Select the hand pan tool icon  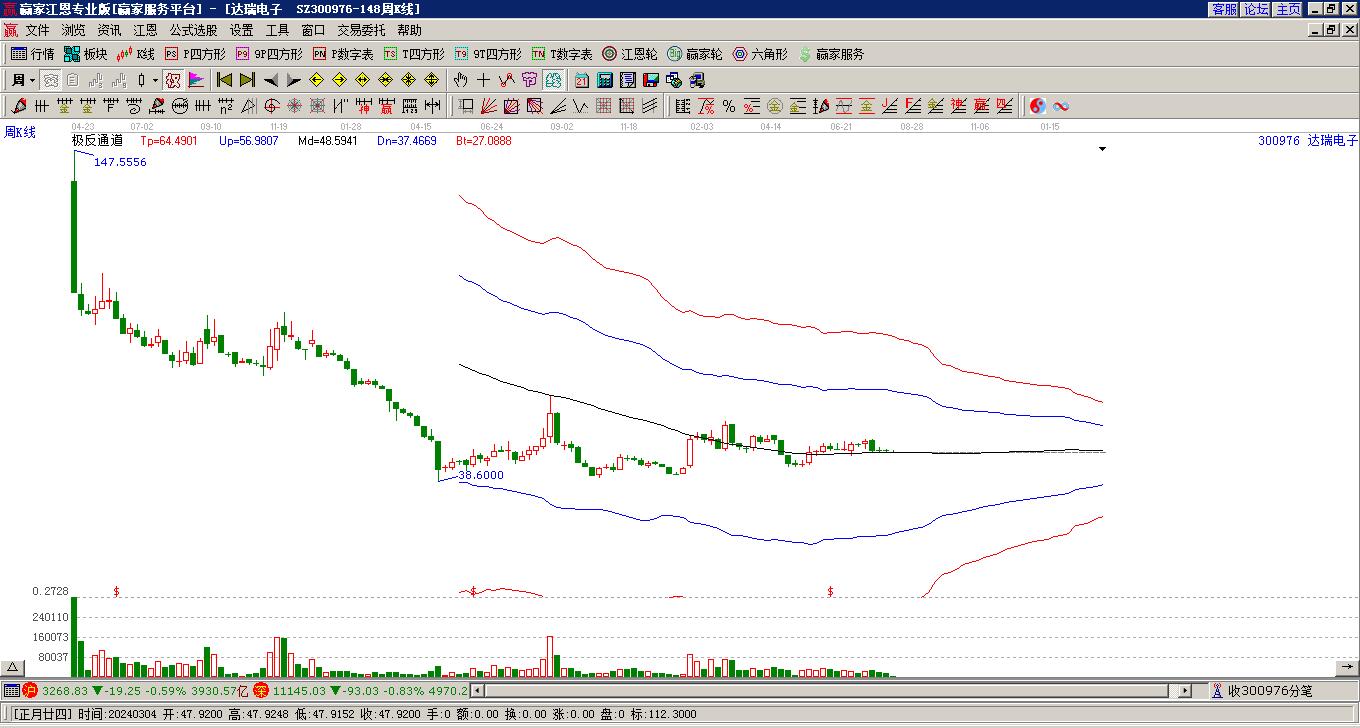(x=460, y=80)
